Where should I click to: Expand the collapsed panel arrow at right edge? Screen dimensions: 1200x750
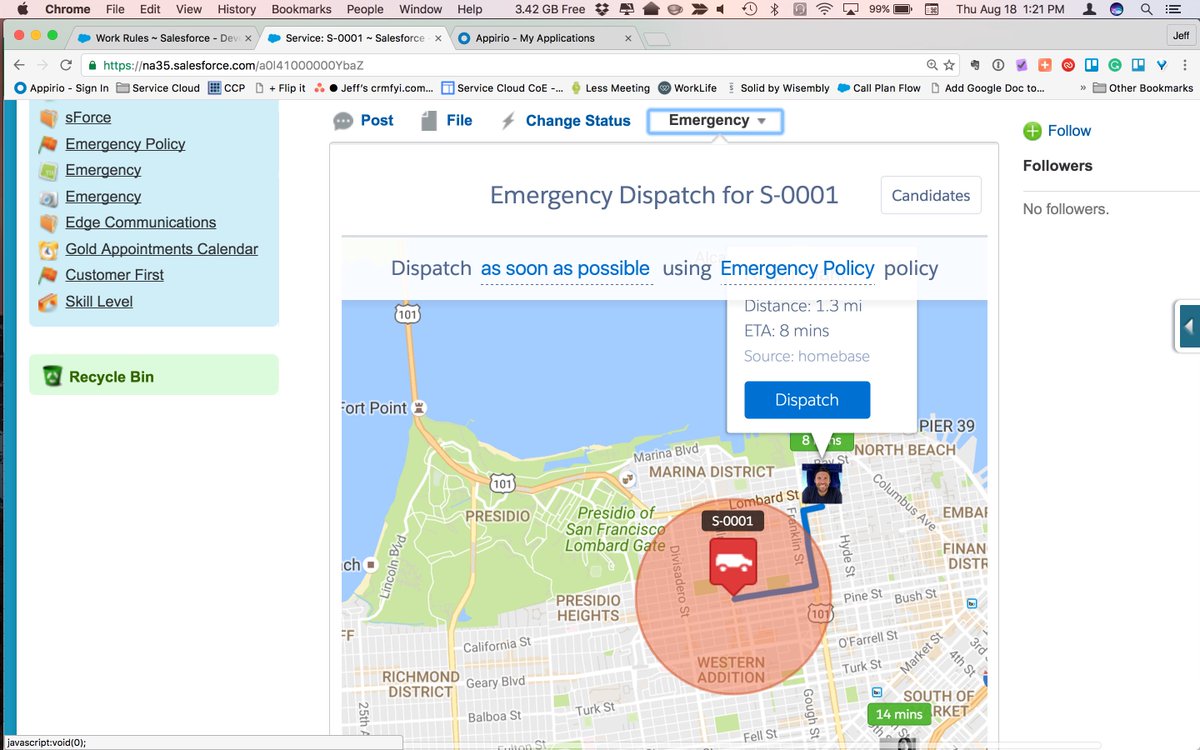pyautogui.click(x=1188, y=326)
